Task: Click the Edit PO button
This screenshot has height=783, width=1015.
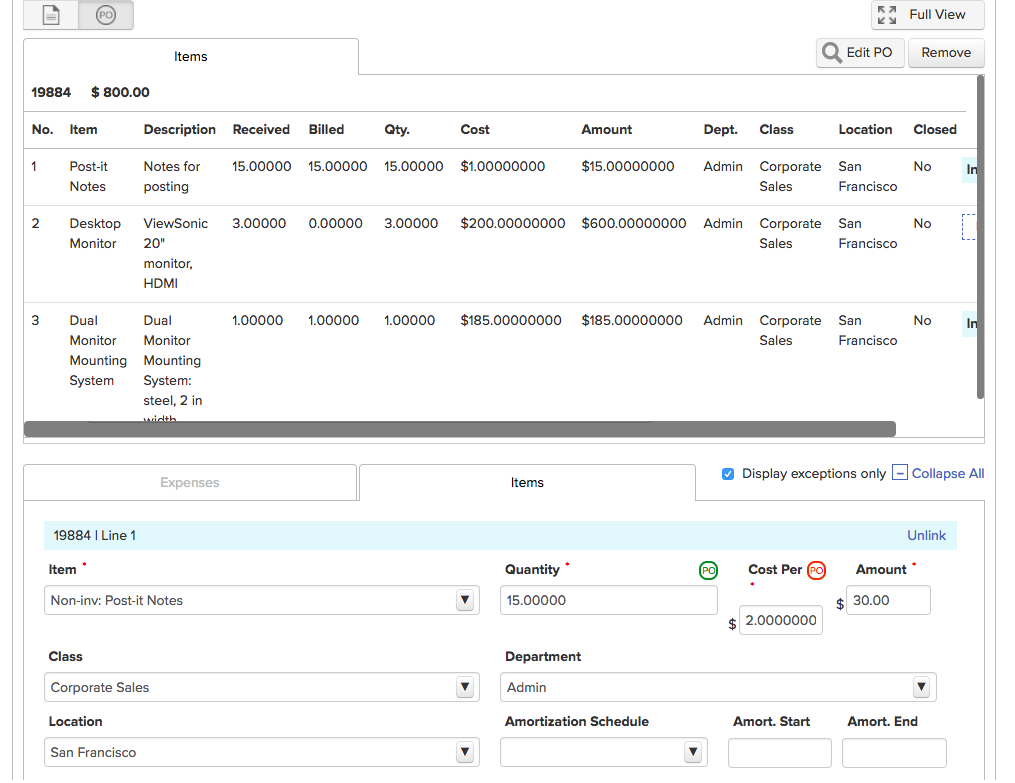Action: (x=860, y=52)
